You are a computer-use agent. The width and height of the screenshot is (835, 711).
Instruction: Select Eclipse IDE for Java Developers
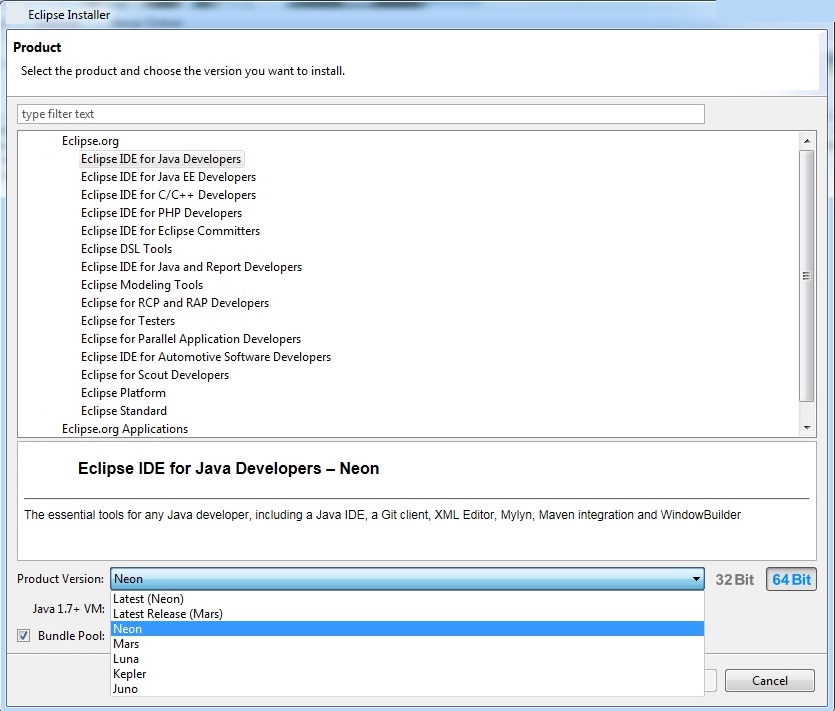tap(161, 159)
